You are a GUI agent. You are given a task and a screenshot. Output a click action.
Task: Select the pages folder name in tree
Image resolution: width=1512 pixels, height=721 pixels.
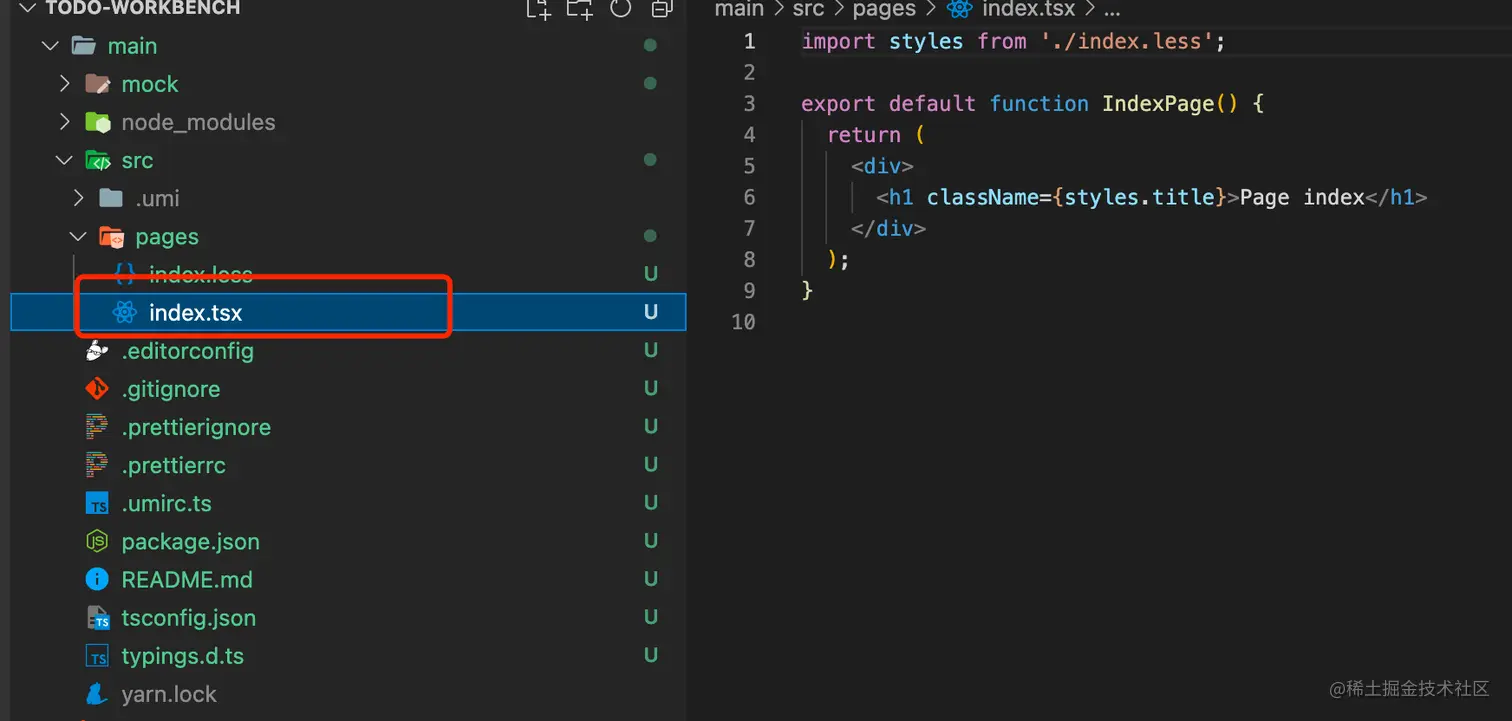167,237
